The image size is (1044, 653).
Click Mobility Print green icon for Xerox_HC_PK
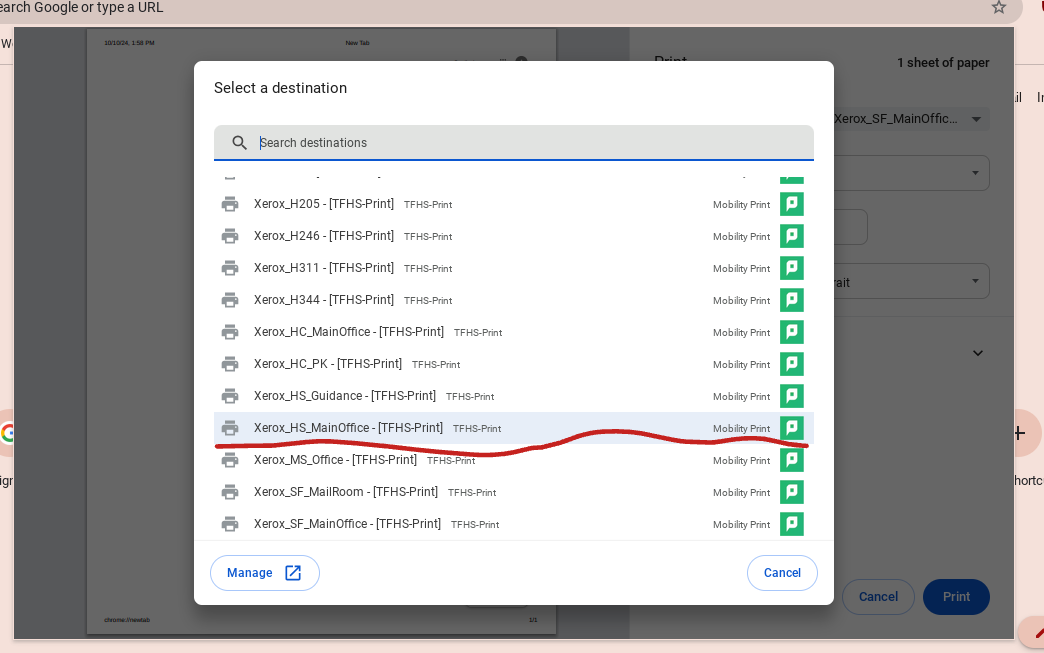[792, 363]
